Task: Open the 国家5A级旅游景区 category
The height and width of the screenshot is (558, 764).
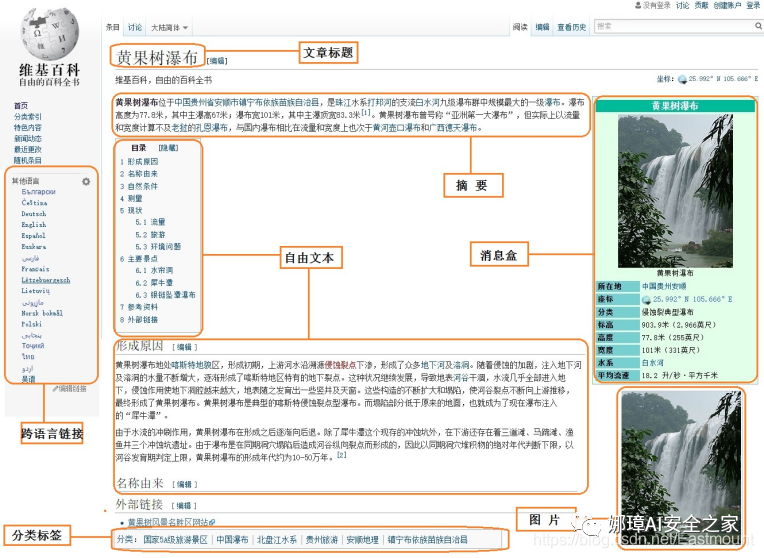Action: [175, 540]
